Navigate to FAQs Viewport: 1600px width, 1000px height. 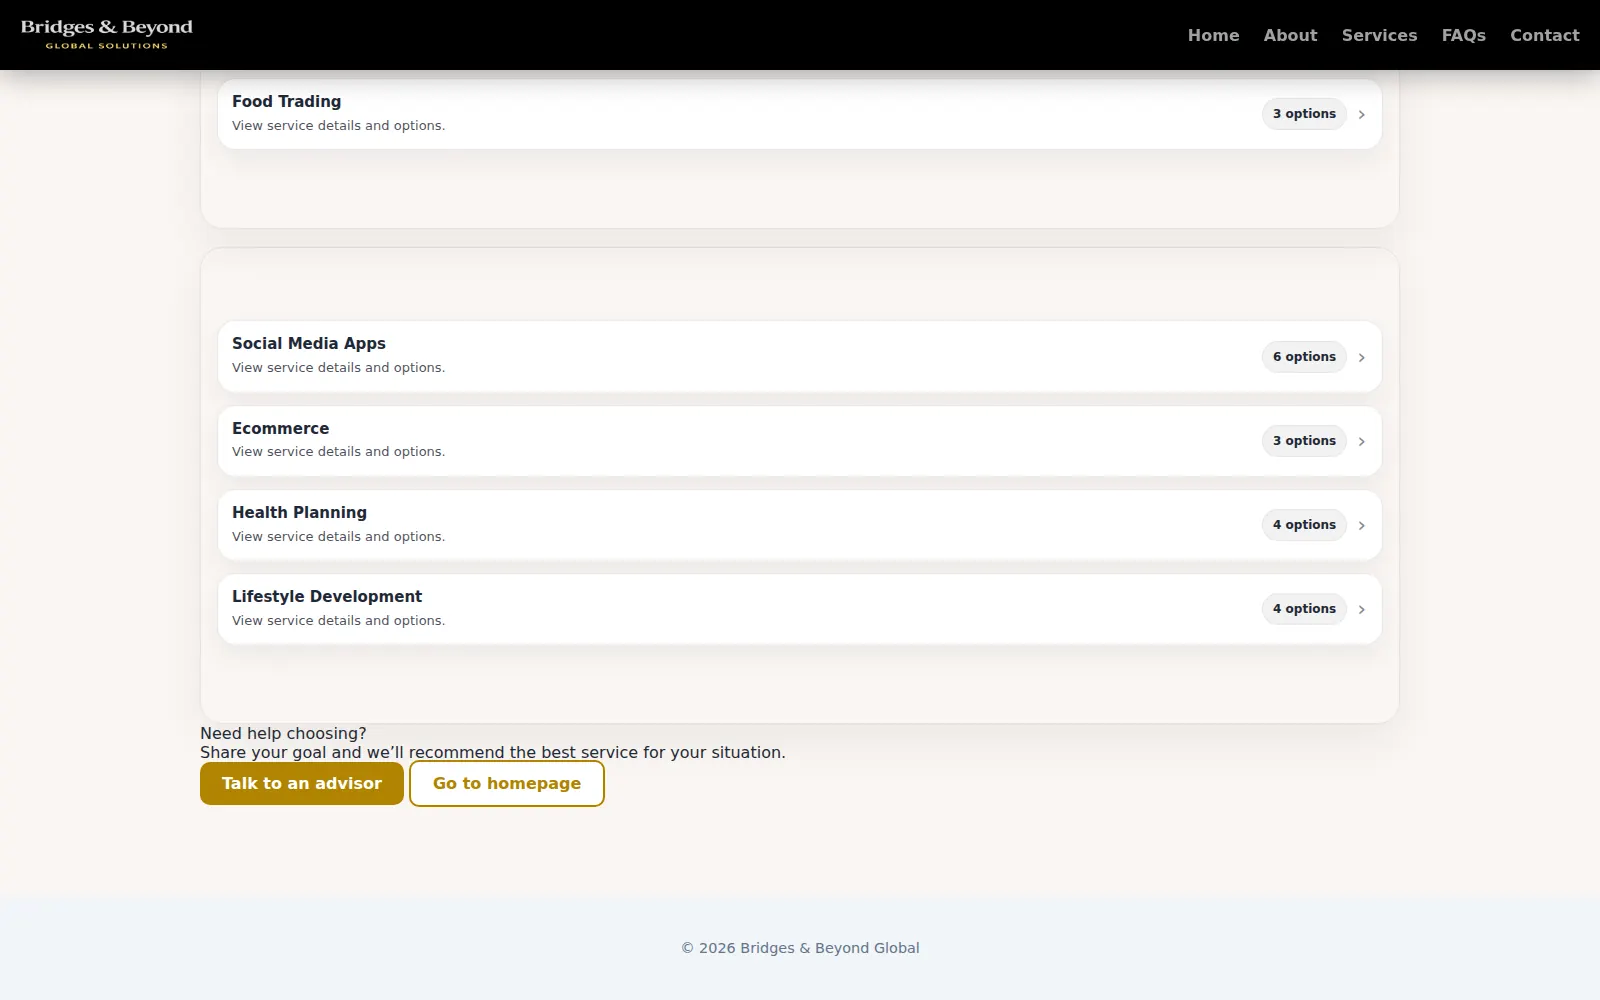1463,35
